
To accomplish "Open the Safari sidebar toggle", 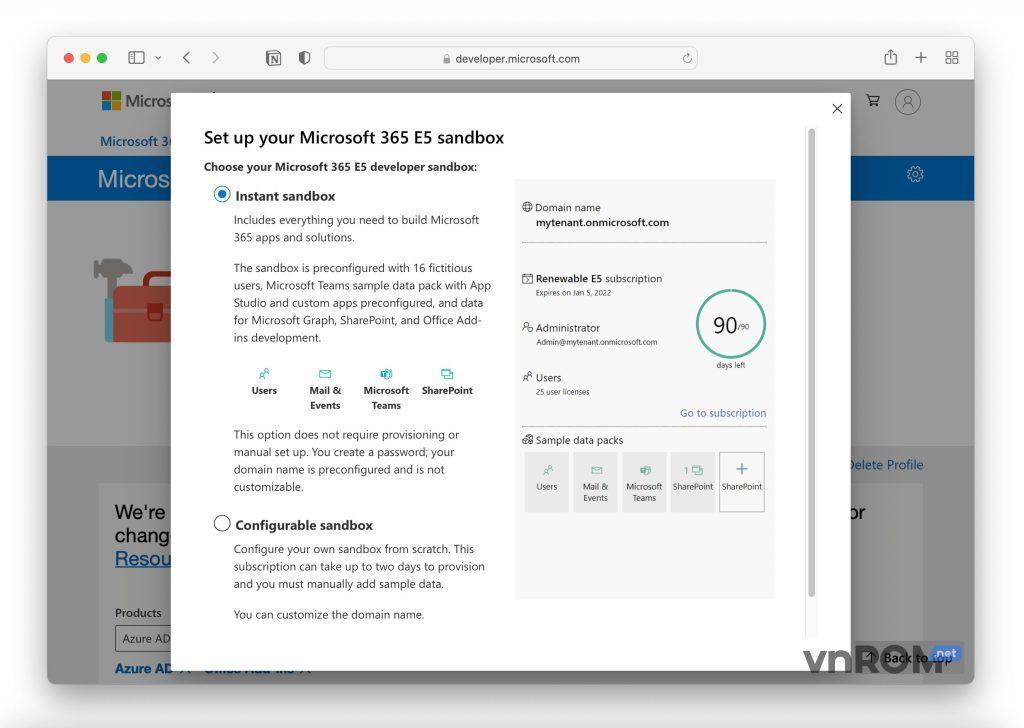I will 136,58.
